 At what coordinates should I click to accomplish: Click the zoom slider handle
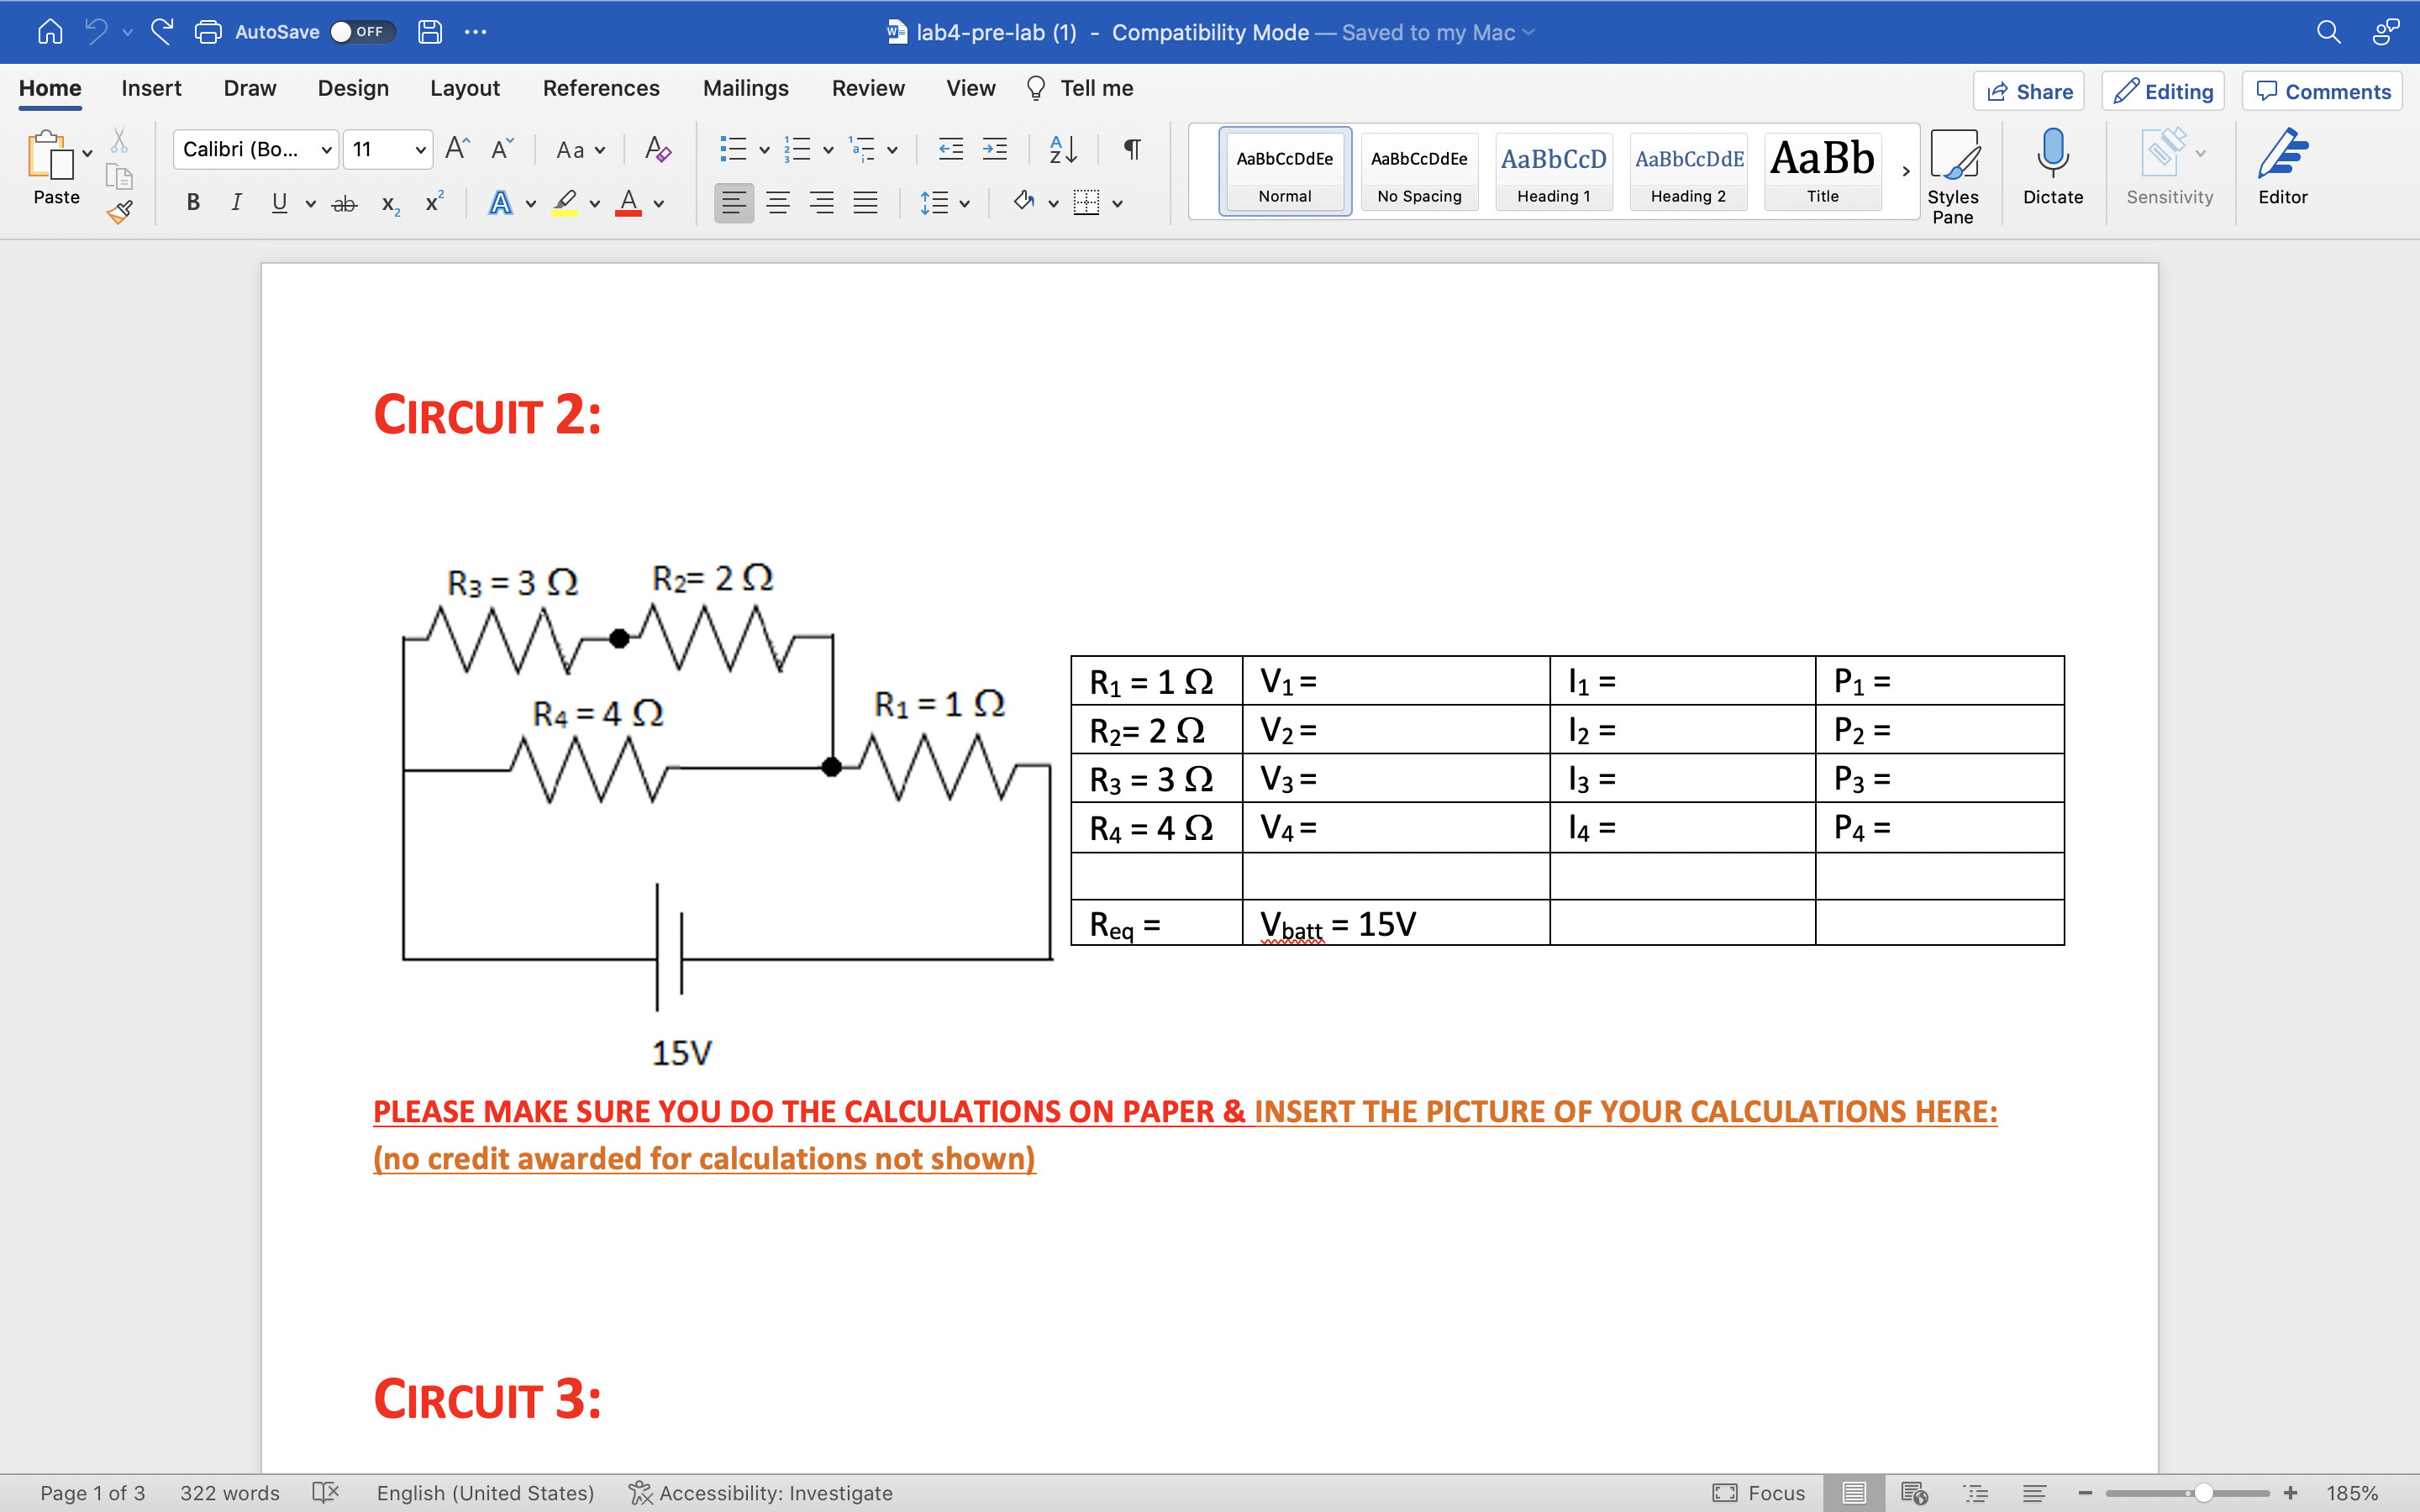pos(2204,1493)
